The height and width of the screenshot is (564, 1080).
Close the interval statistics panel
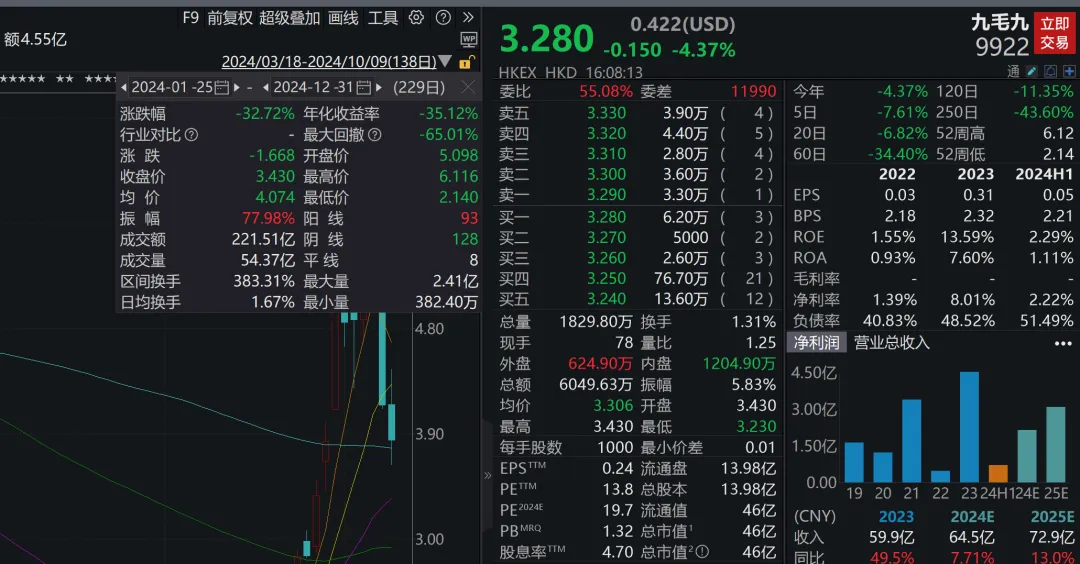pyautogui.click(x=468, y=87)
